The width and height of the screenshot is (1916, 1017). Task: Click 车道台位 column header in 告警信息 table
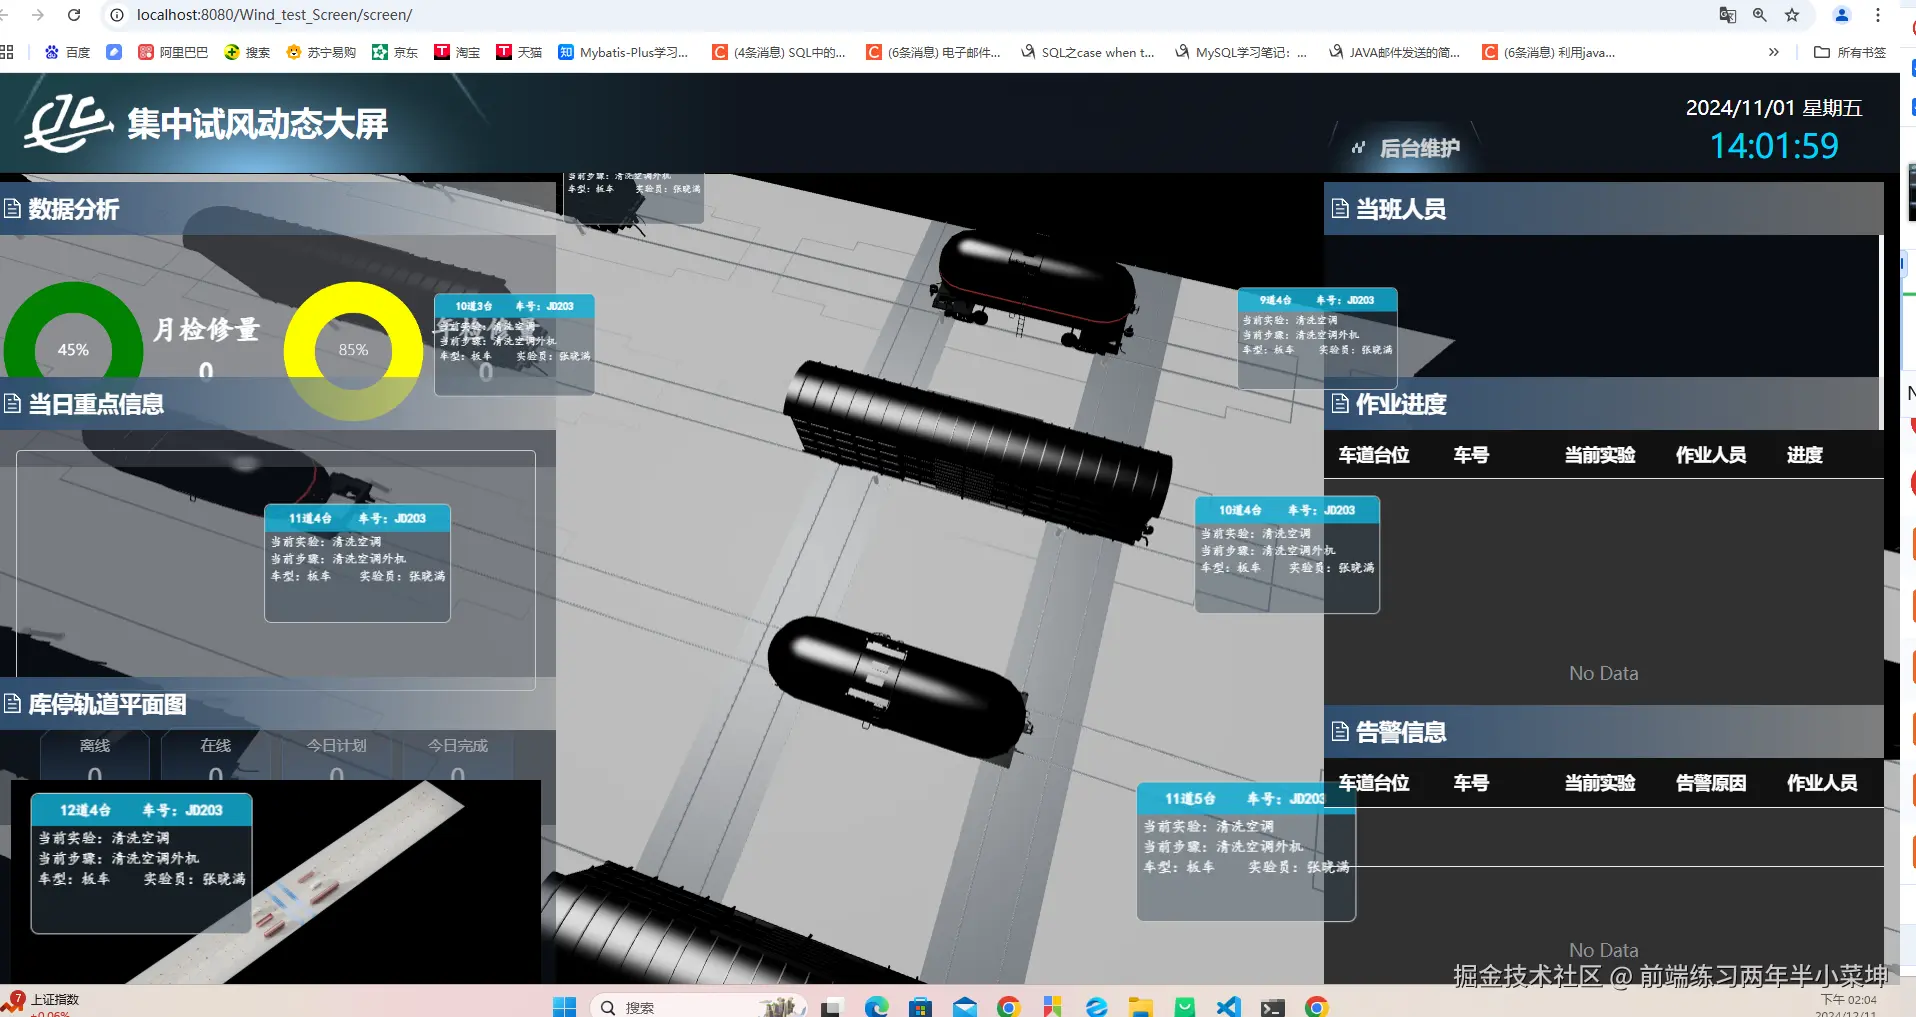click(x=1374, y=783)
